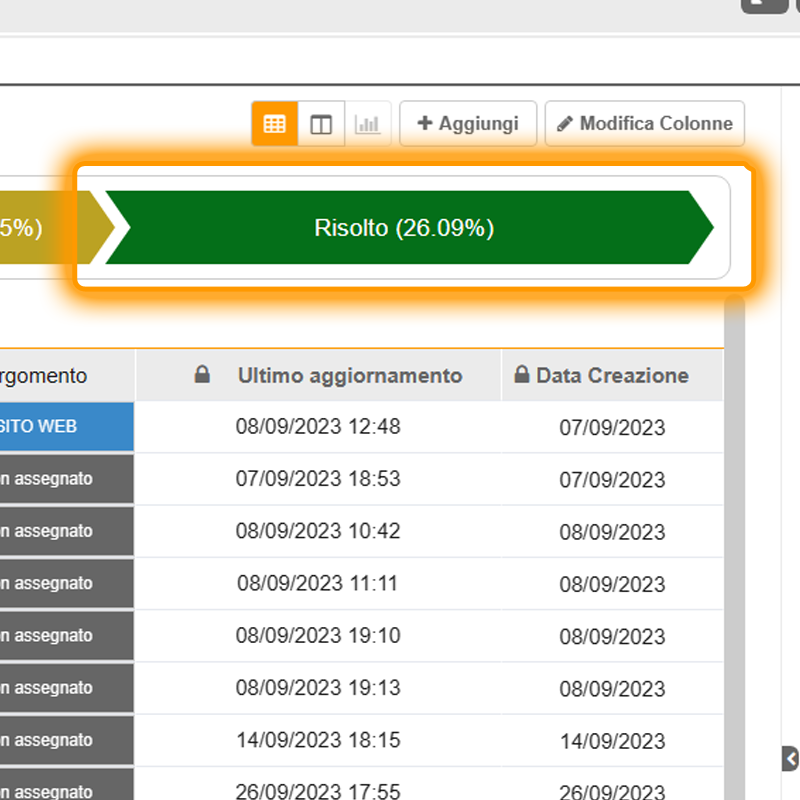The height and width of the screenshot is (800, 800).
Task: Click the 08/09/2023 11:11 cell
Action: pos(318,583)
